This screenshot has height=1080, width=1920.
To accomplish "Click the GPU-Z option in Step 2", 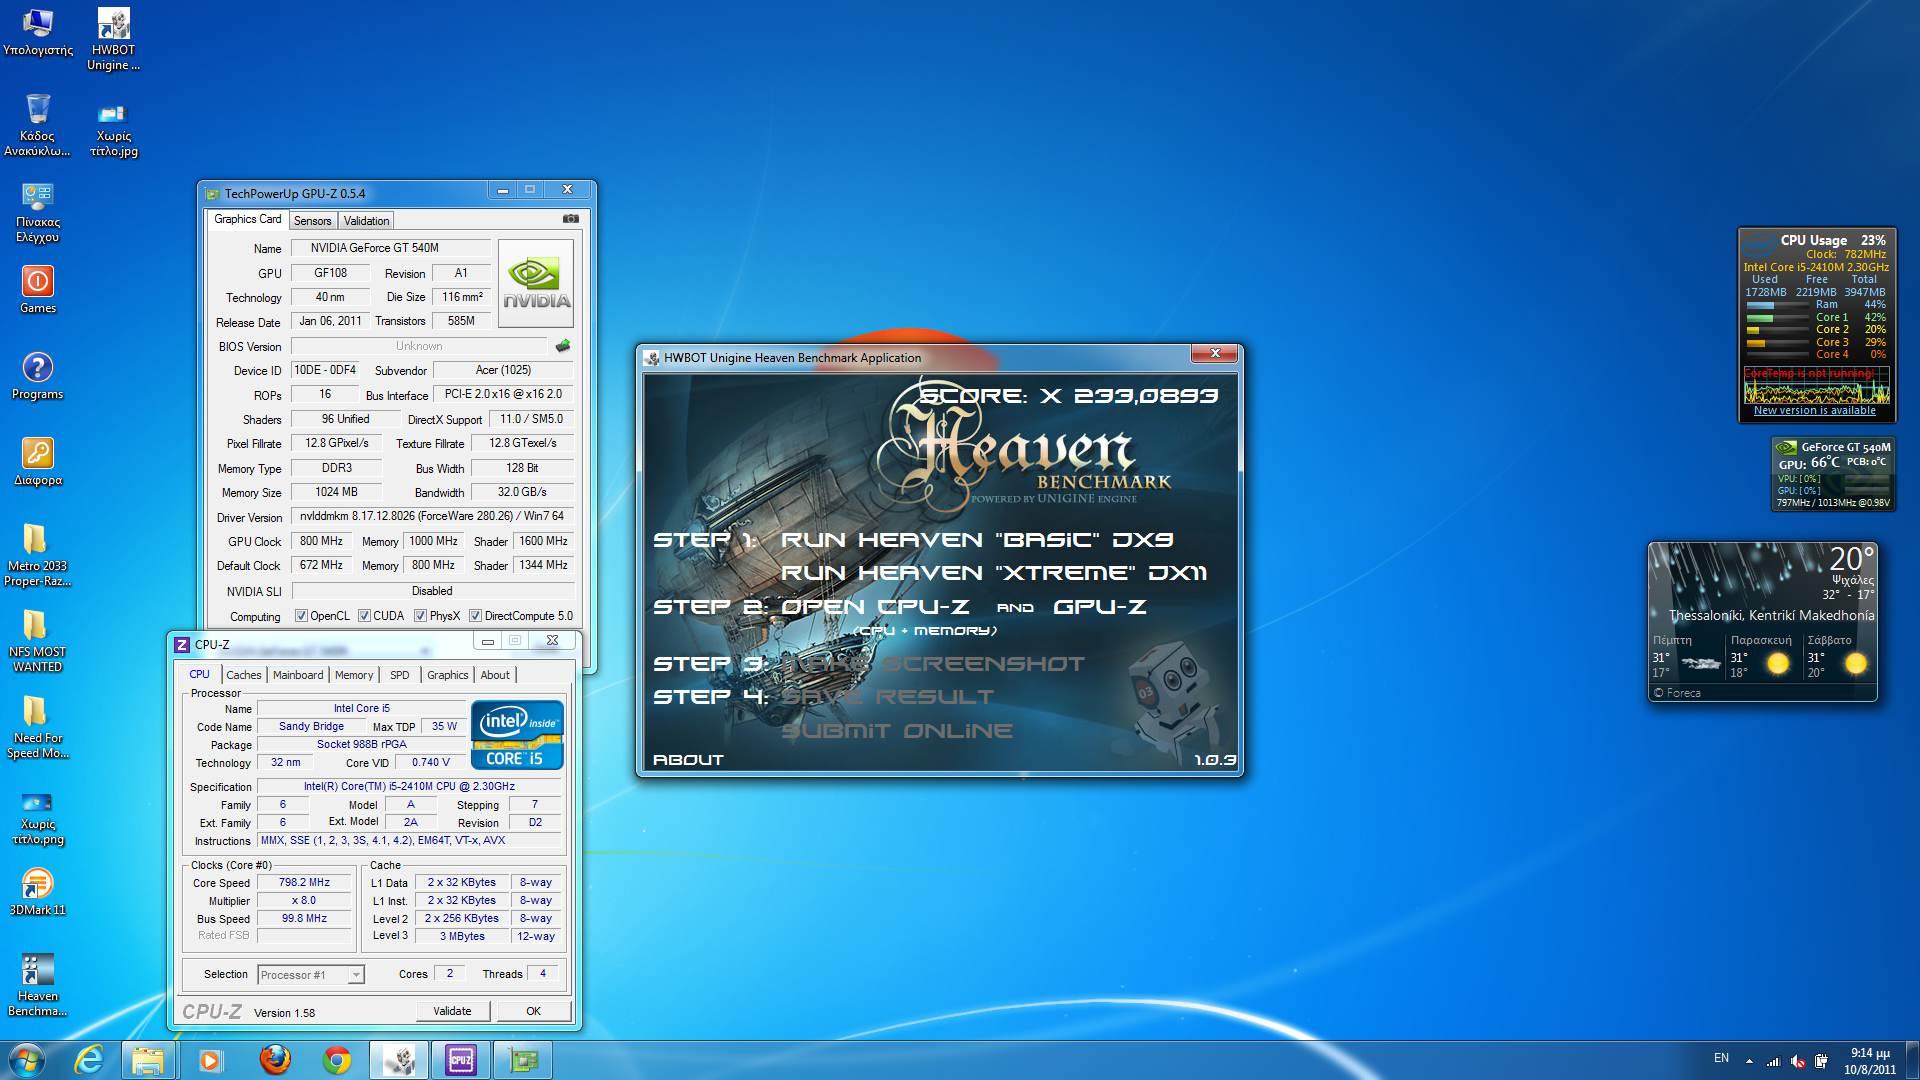I will coord(1099,607).
